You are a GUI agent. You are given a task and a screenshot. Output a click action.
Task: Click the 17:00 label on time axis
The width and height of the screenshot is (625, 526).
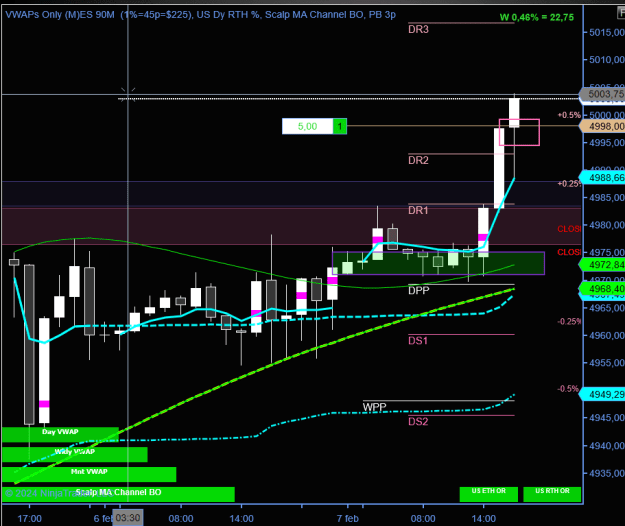click(x=29, y=518)
